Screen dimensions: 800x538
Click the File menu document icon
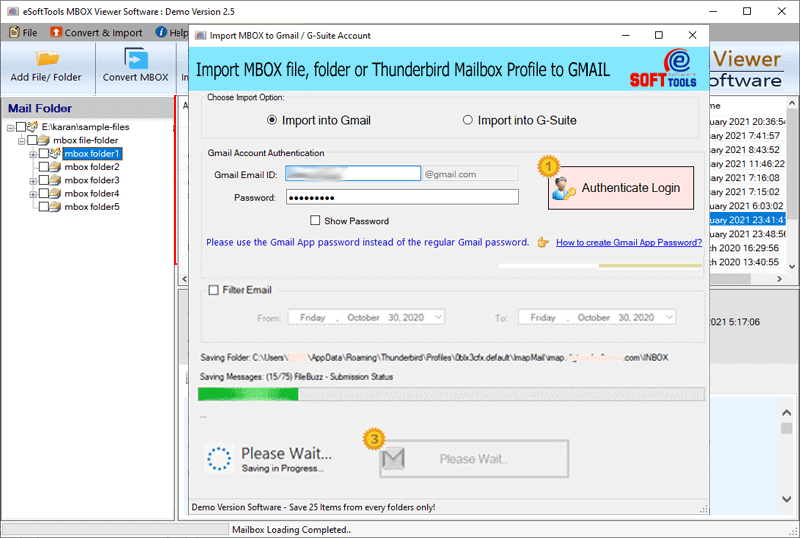pyautogui.click(x=14, y=32)
